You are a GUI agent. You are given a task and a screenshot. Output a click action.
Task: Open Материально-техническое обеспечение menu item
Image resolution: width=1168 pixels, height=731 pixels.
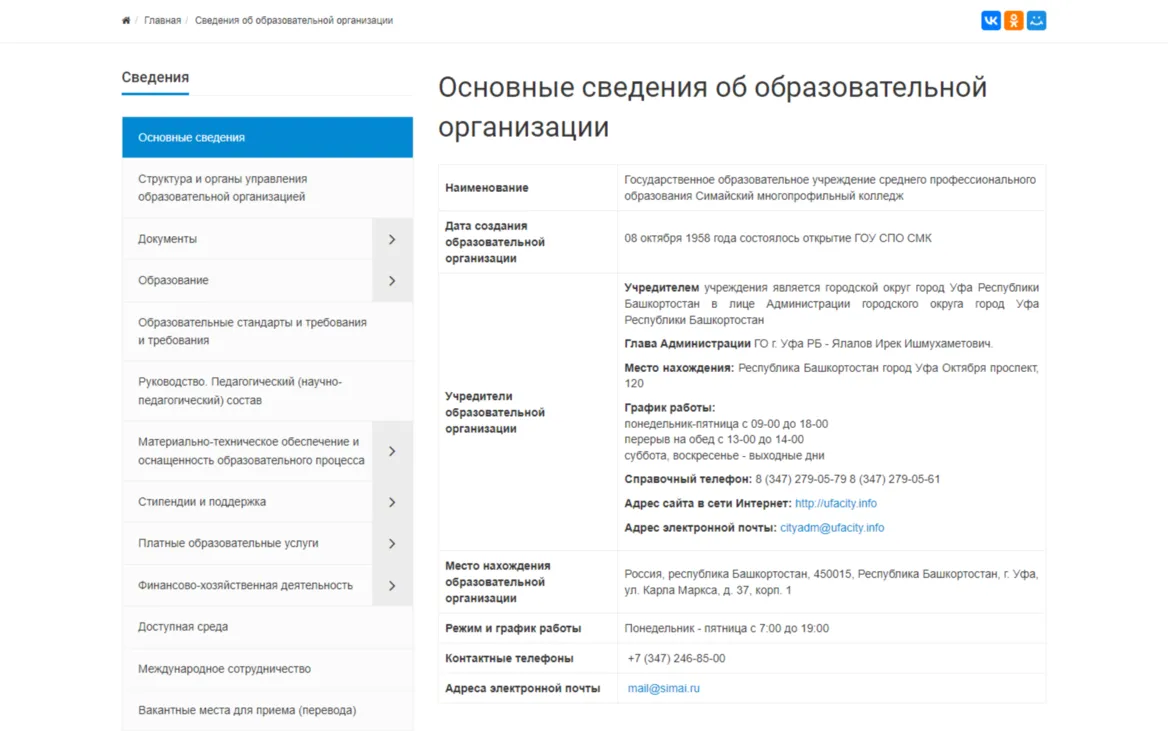(247, 451)
